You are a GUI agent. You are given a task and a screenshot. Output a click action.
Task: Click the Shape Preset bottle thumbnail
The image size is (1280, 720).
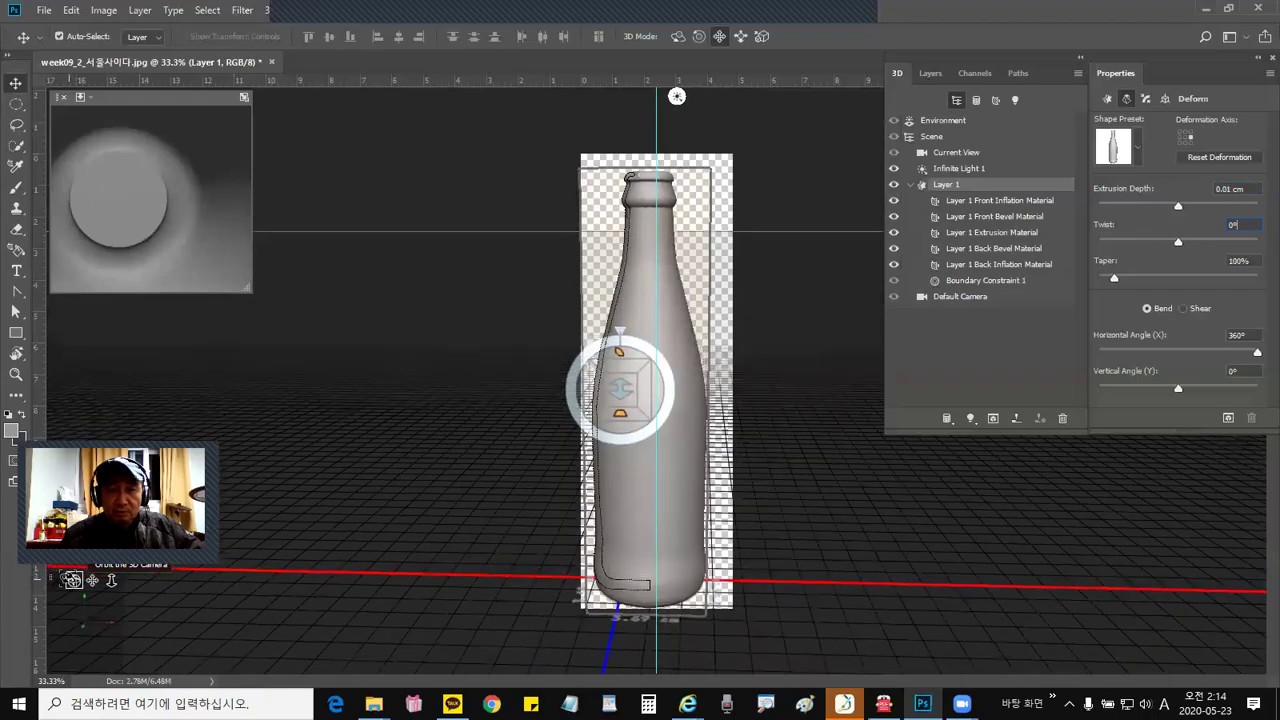tap(1113, 147)
